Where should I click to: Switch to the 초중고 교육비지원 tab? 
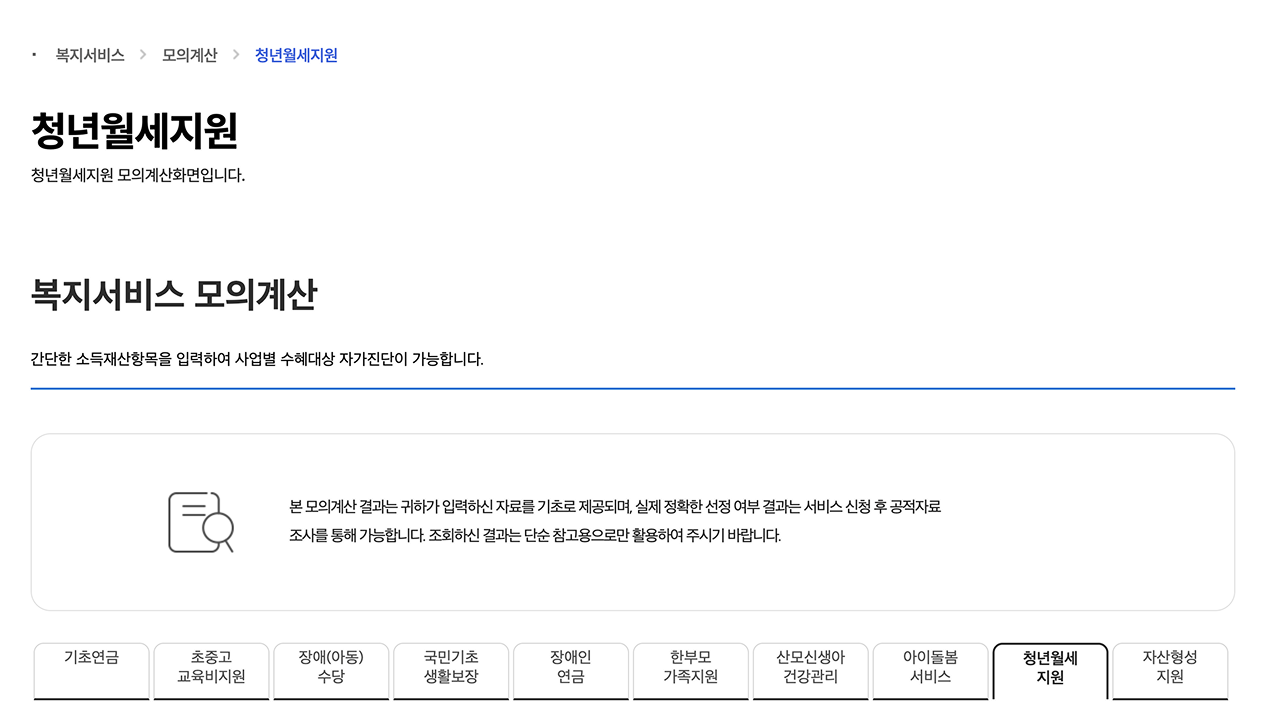point(211,671)
